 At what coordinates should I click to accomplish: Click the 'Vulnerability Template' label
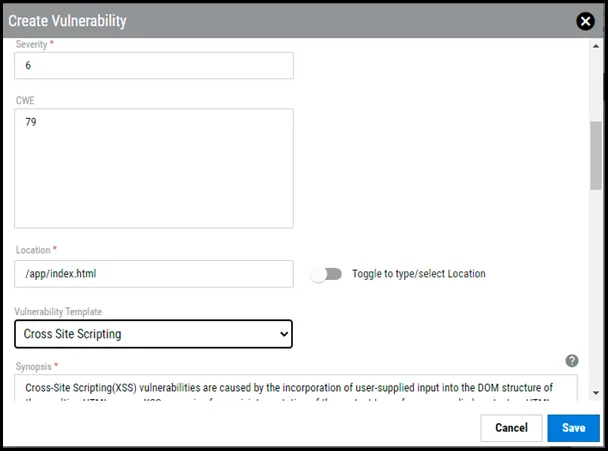click(x=58, y=311)
